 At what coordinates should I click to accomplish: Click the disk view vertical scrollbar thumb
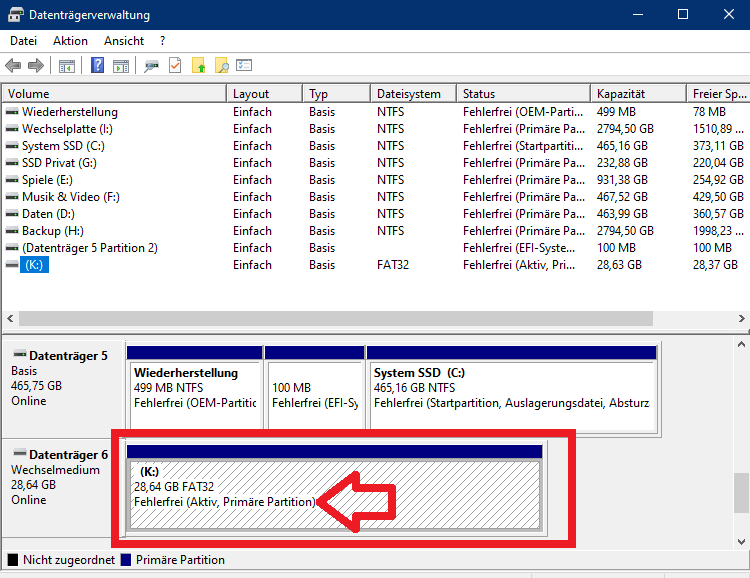pyautogui.click(x=741, y=493)
